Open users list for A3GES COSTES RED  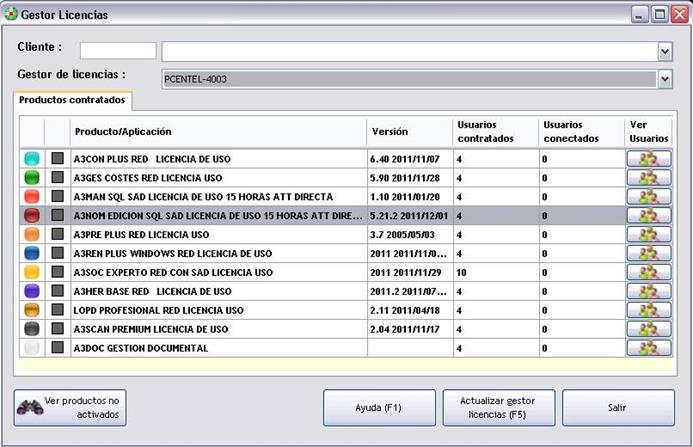pos(648,177)
